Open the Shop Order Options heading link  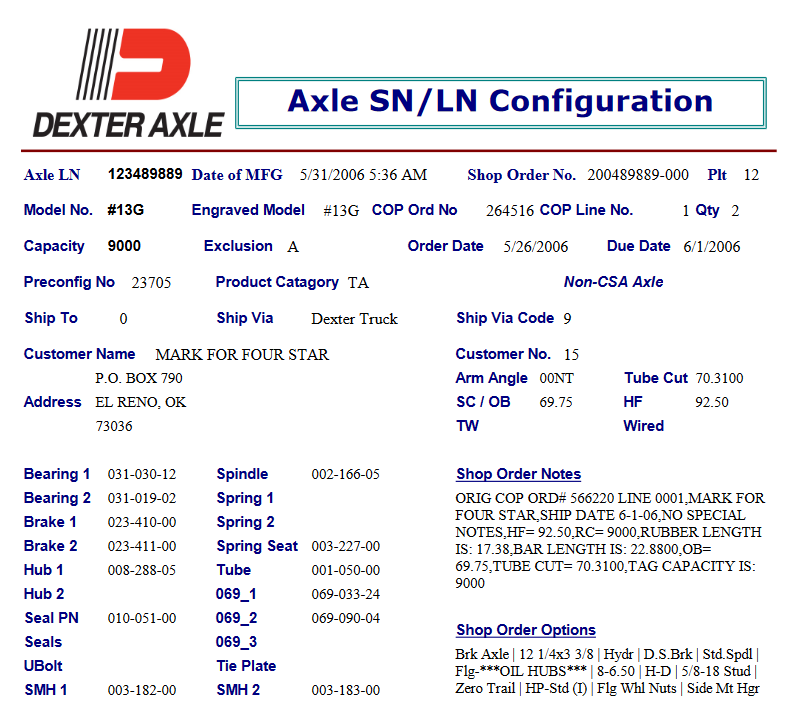525,630
